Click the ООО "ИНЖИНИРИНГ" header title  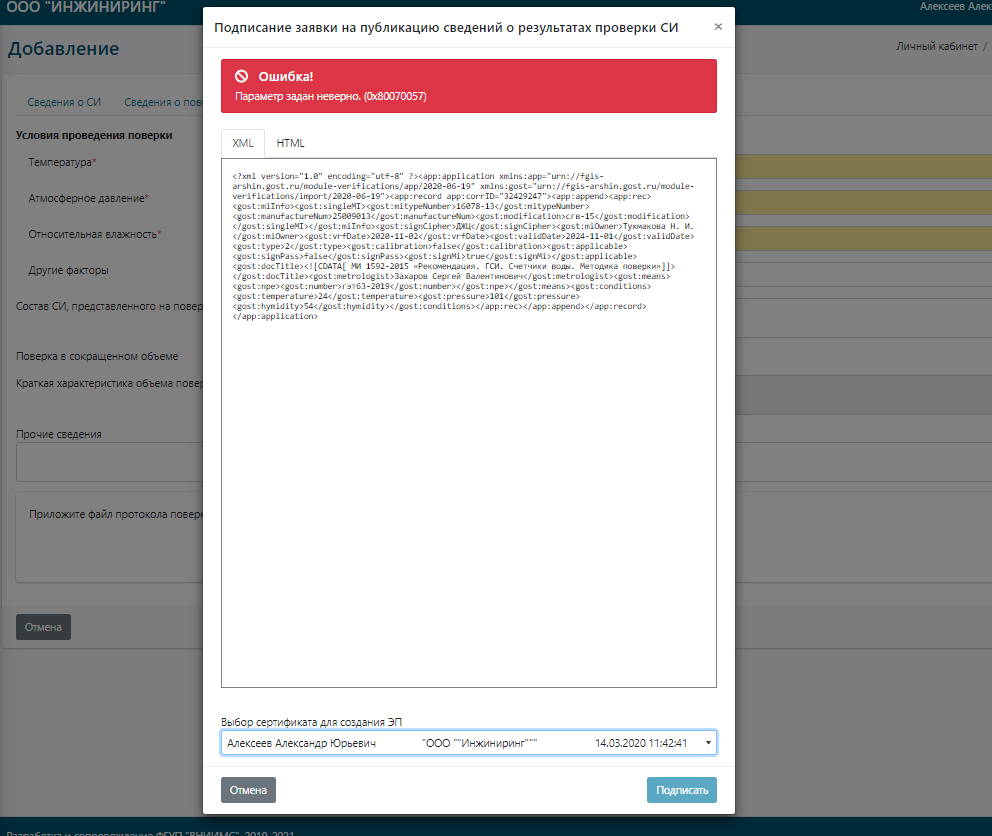click(87, 9)
